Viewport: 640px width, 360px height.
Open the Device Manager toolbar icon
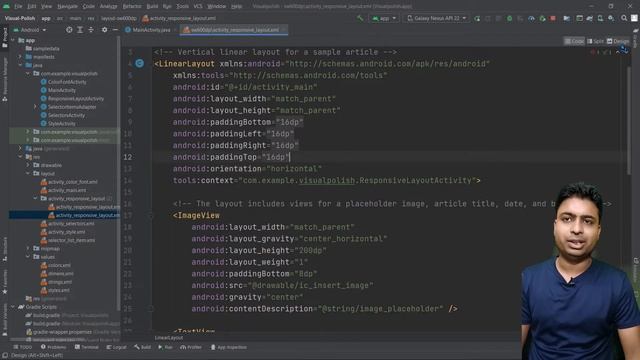point(600,18)
